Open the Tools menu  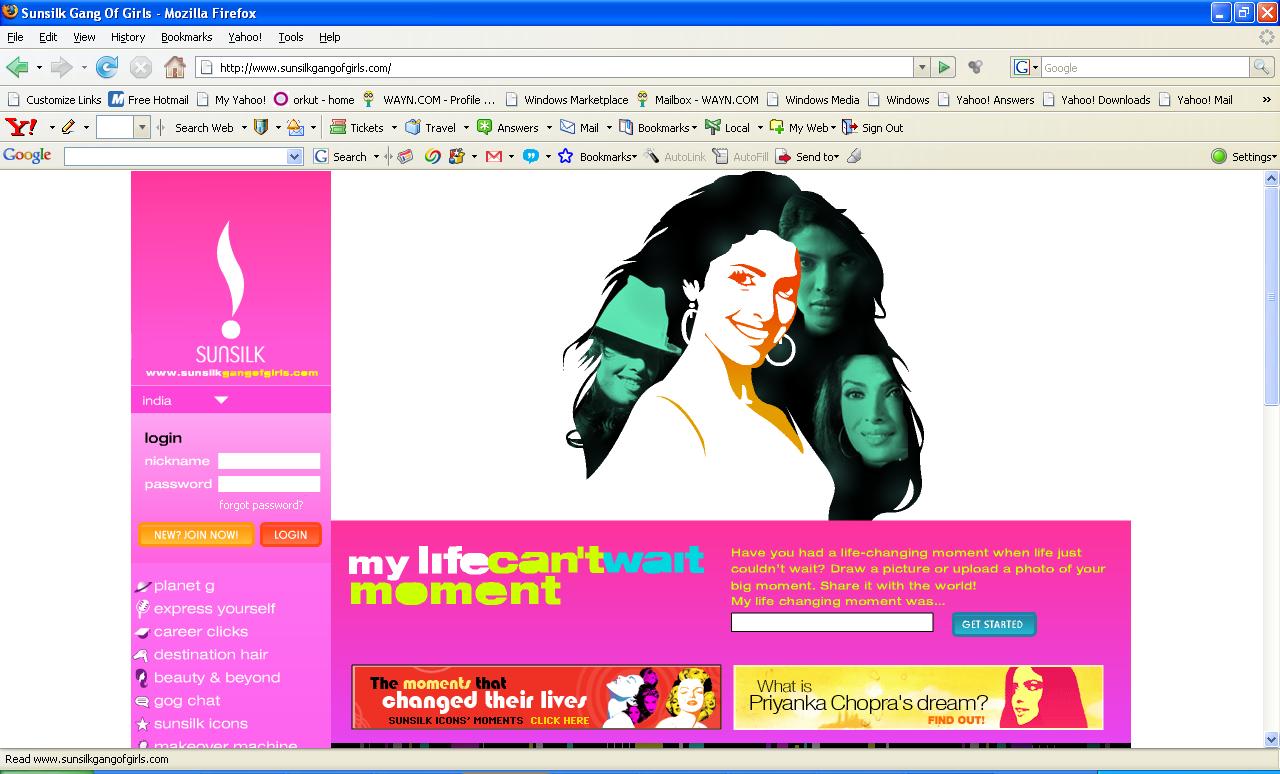[290, 37]
